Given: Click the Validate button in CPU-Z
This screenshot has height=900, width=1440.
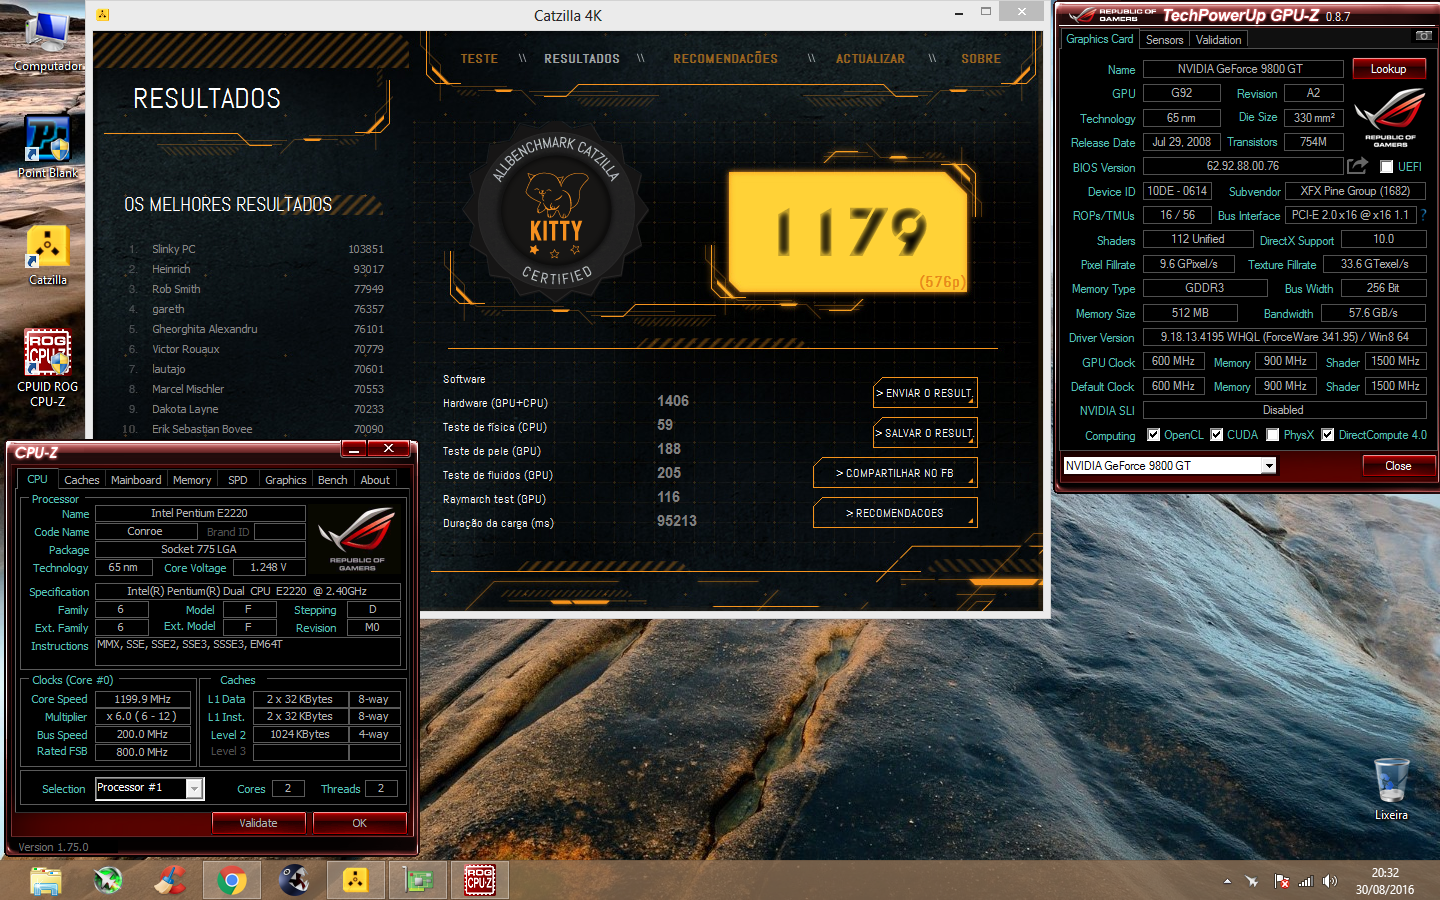Looking at the screenshot, I should [258, 823].
